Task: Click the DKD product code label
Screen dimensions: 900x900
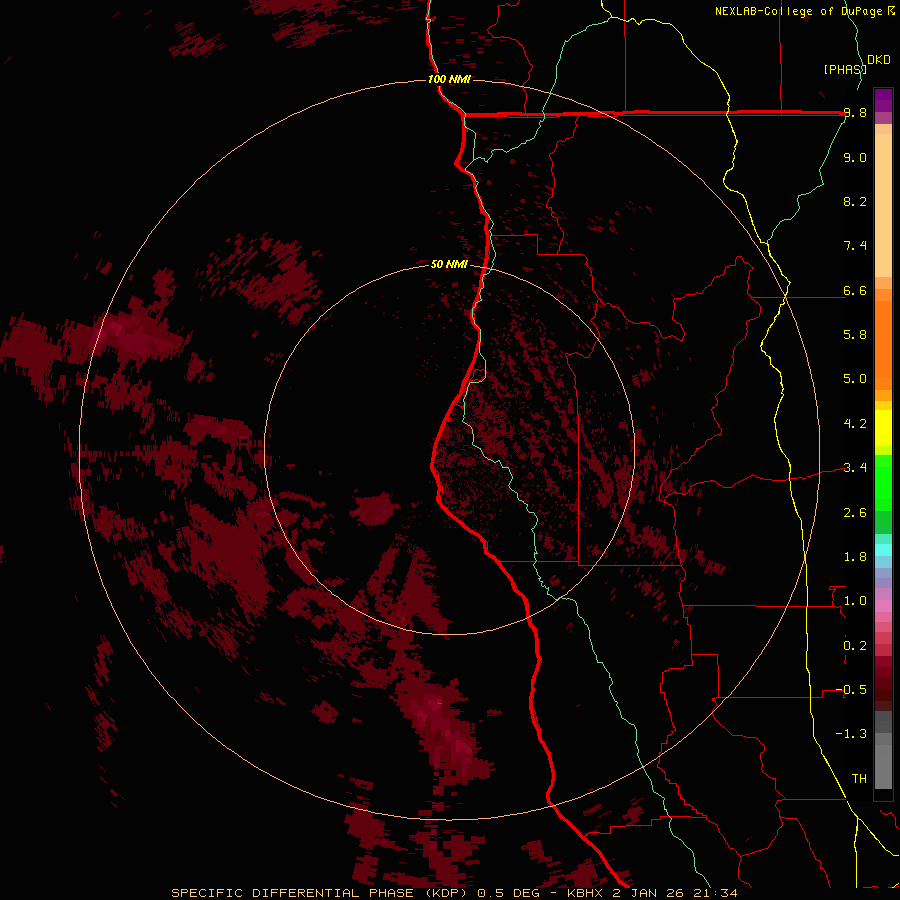Action: (x=879, y=60)
